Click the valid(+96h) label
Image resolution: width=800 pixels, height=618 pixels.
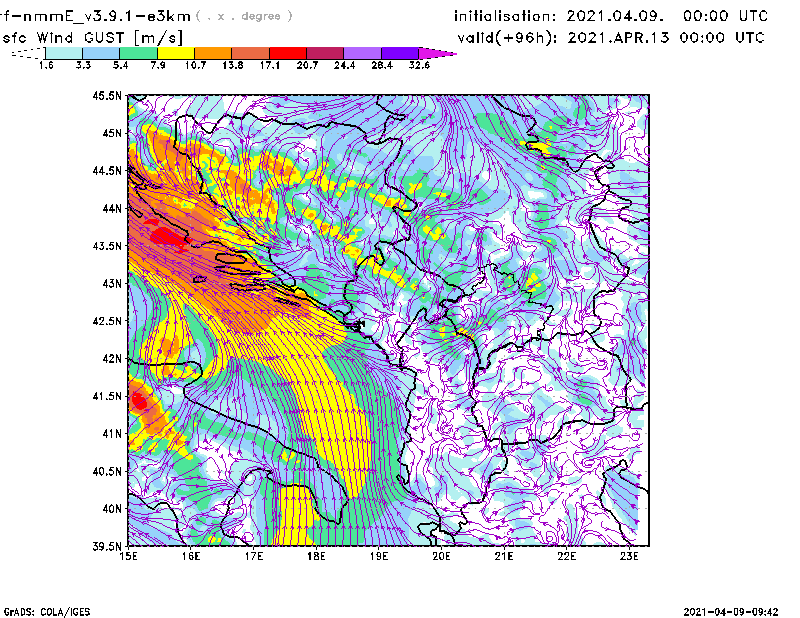click(x=508, y=38)
